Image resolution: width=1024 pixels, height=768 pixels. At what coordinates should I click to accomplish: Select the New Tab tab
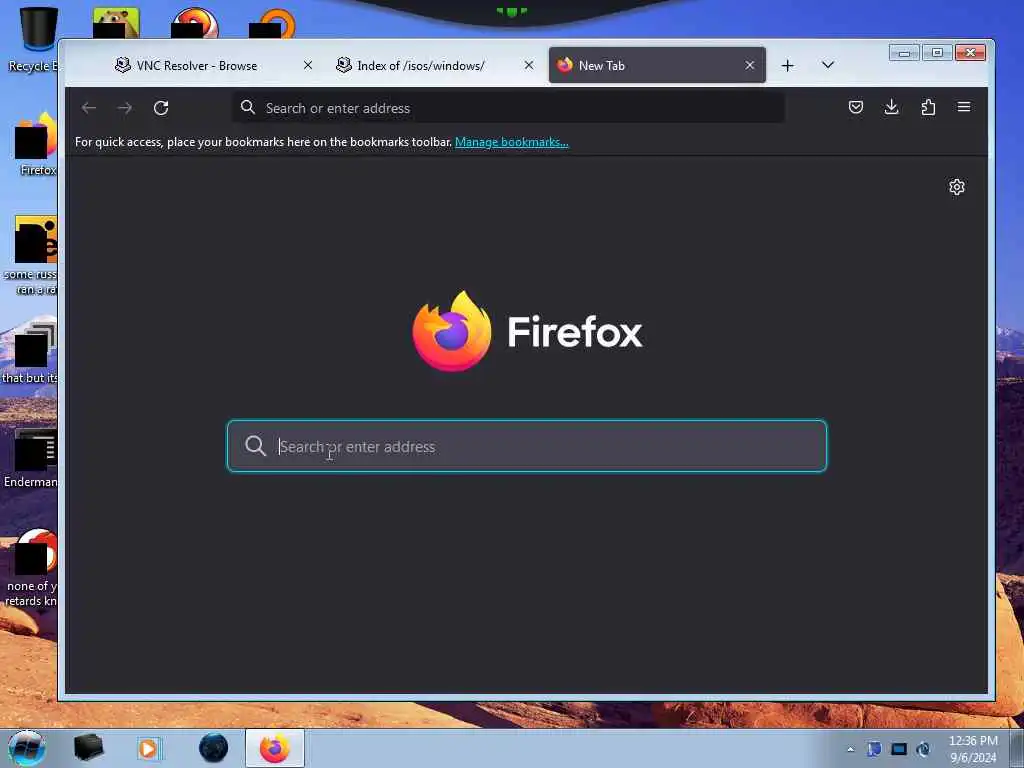coord(657,65)
